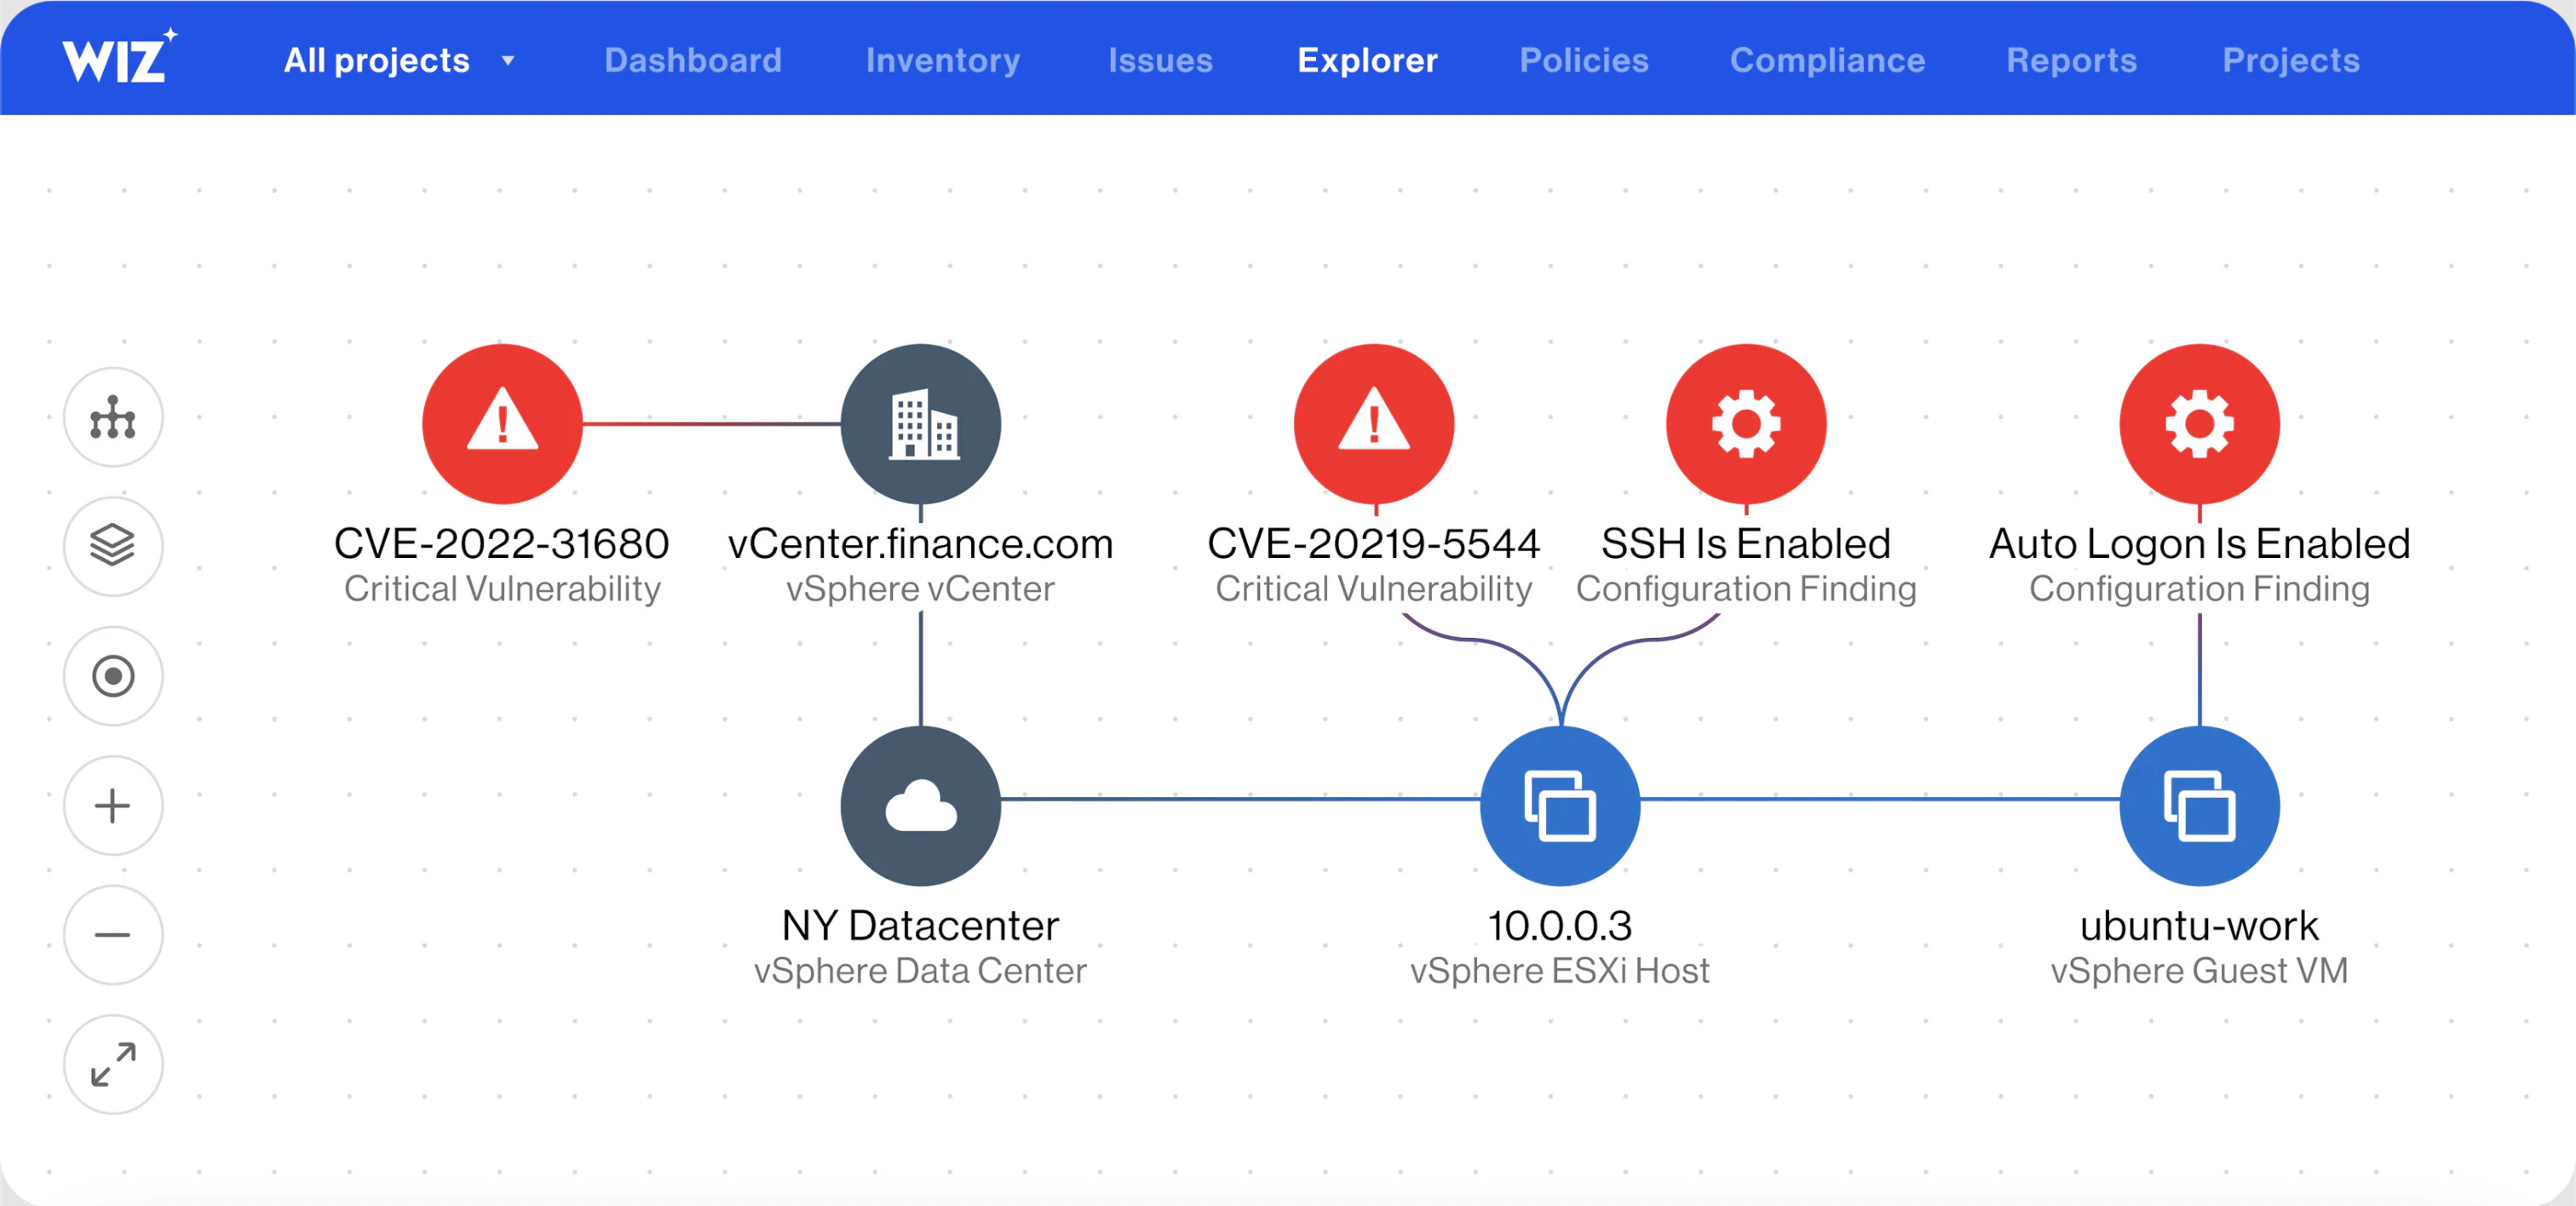
Task: Click the vSphere Guest VM subtitle
Action: click(2200, 971)
